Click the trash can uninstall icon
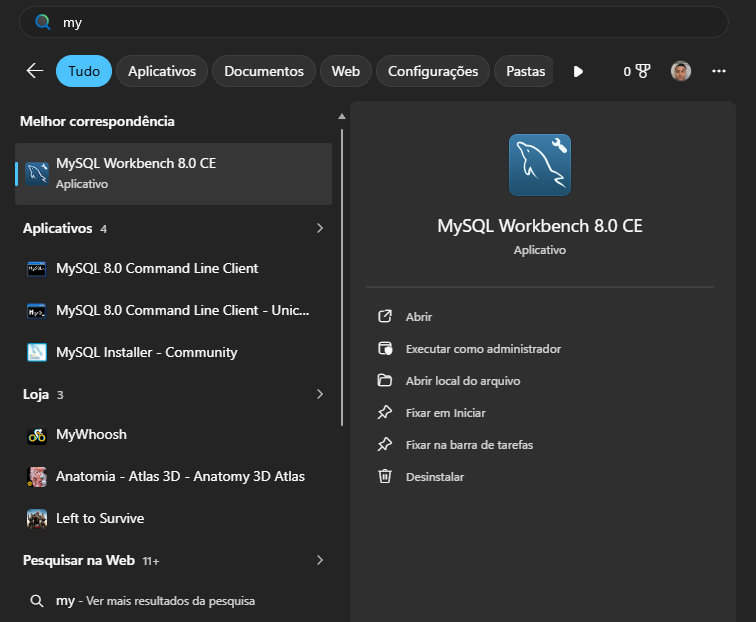The height and width of the screenshot is (622, 756). (385, 476)
